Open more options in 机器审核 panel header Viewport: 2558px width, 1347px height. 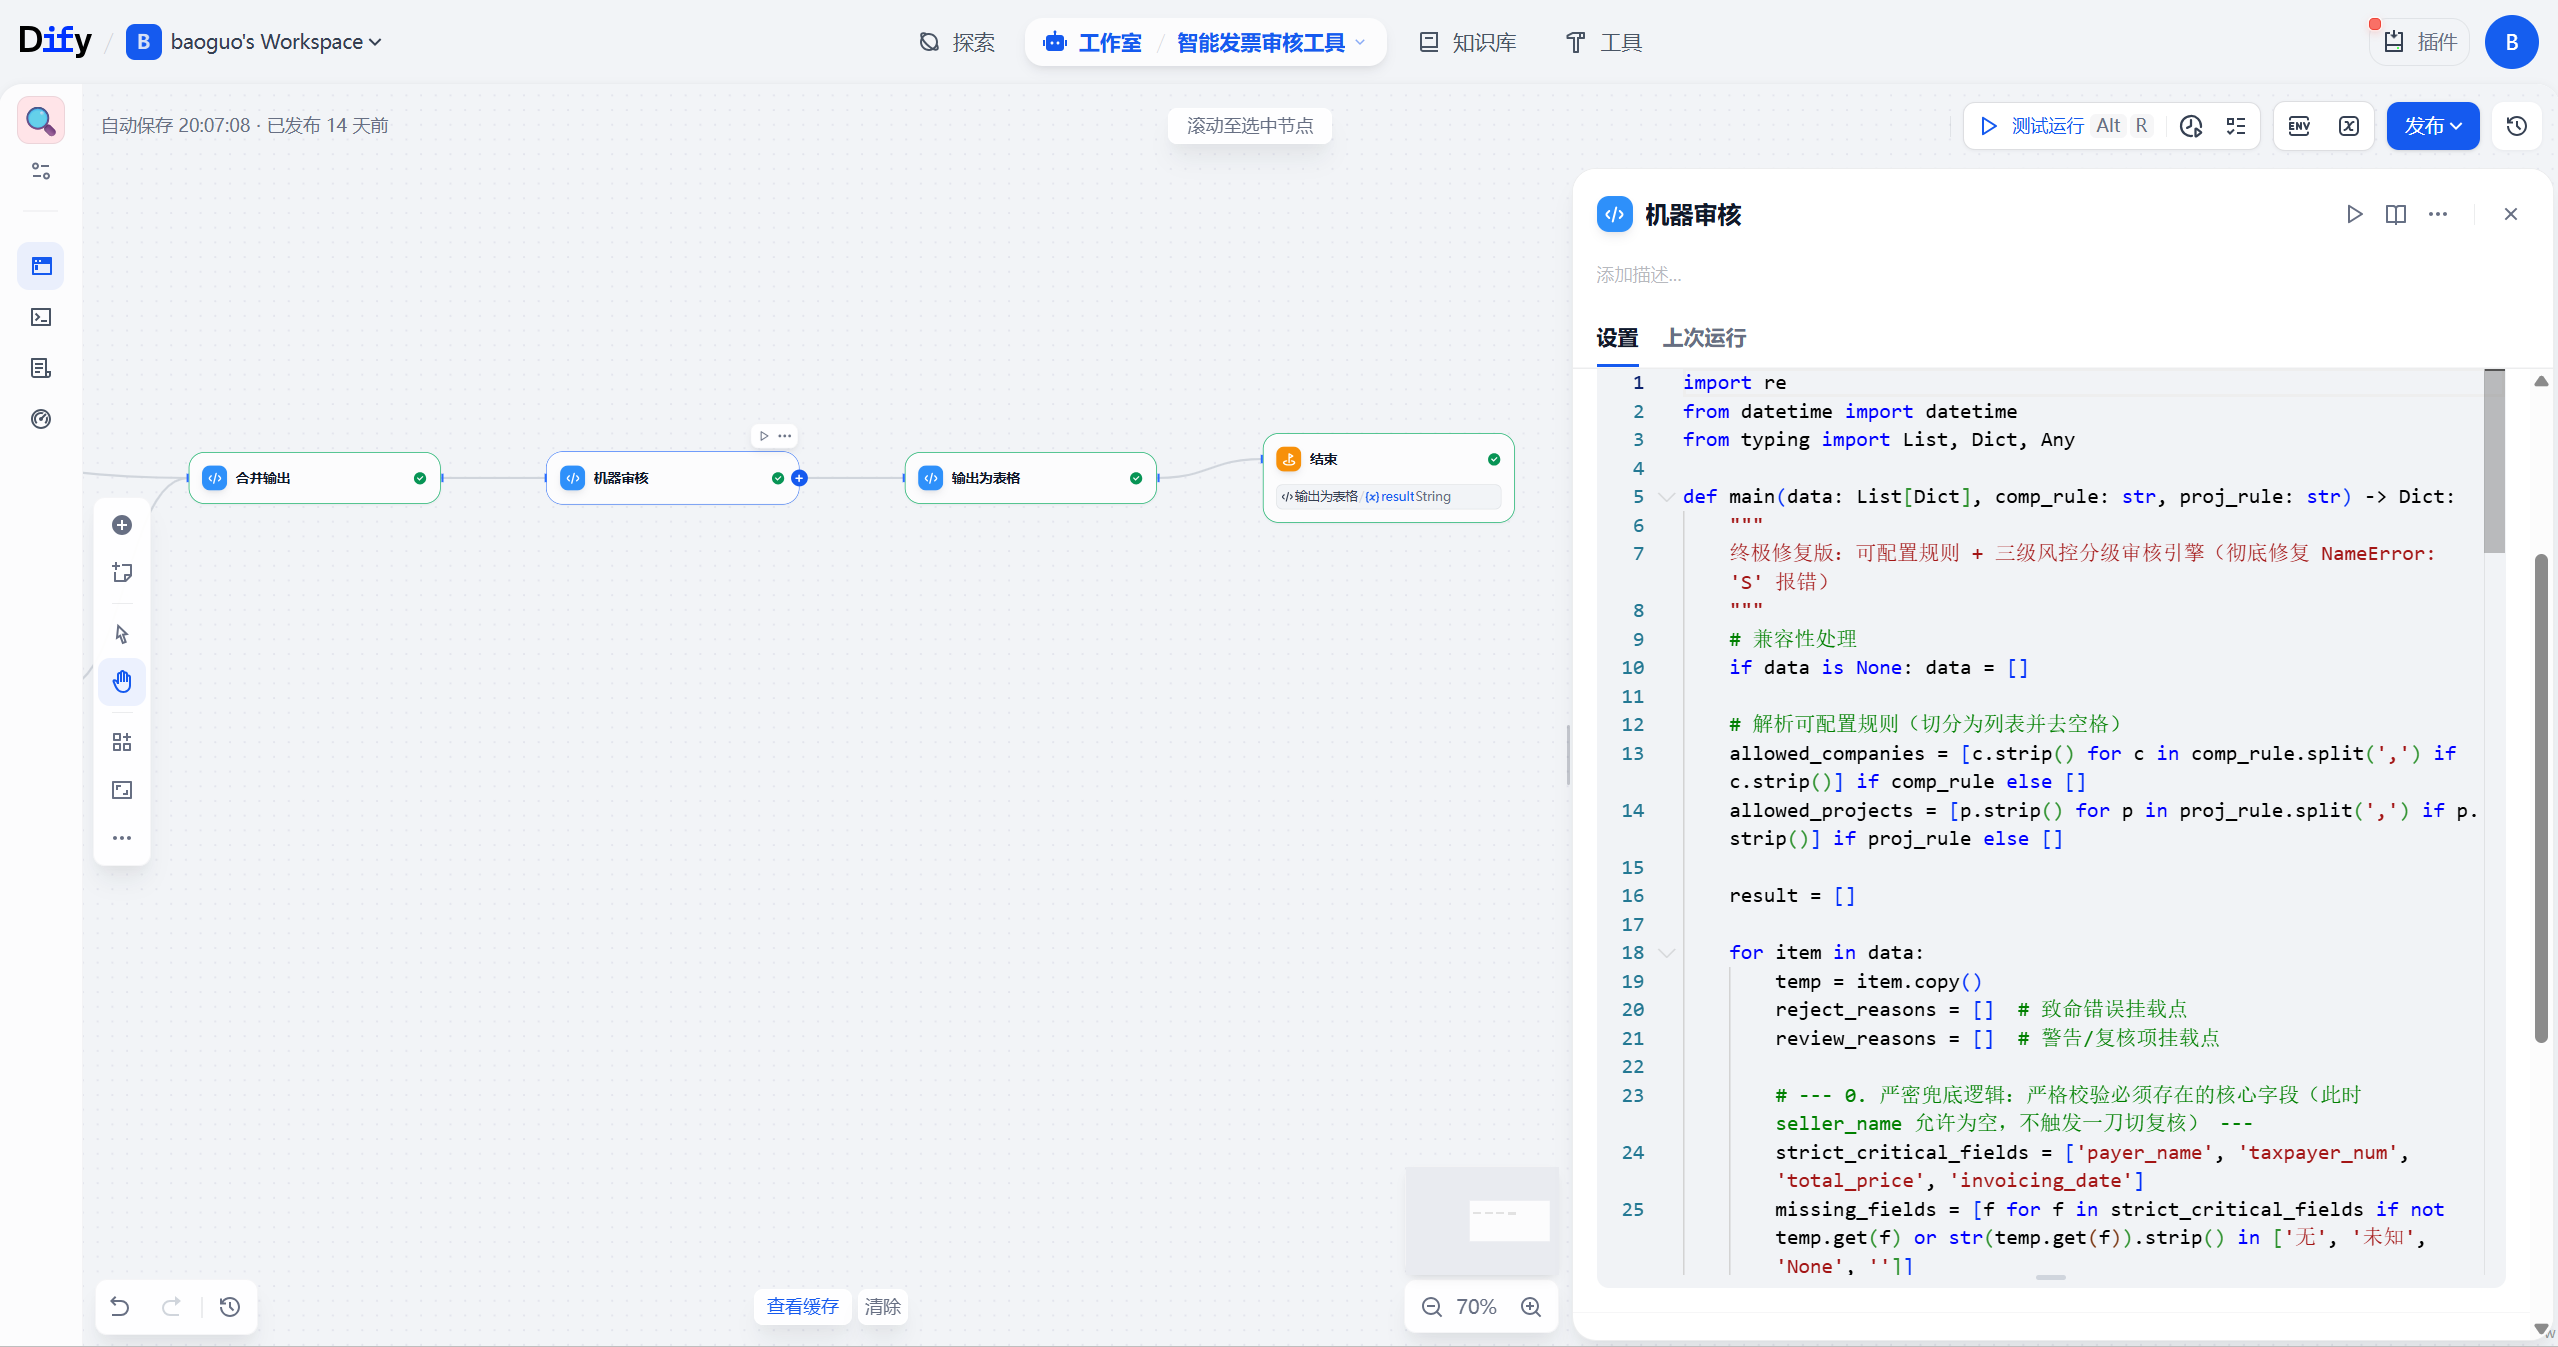click(x=2438, y=214)
